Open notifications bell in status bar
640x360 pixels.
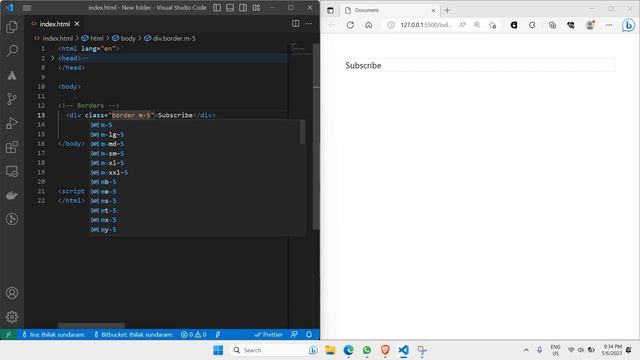coord(309,334)
